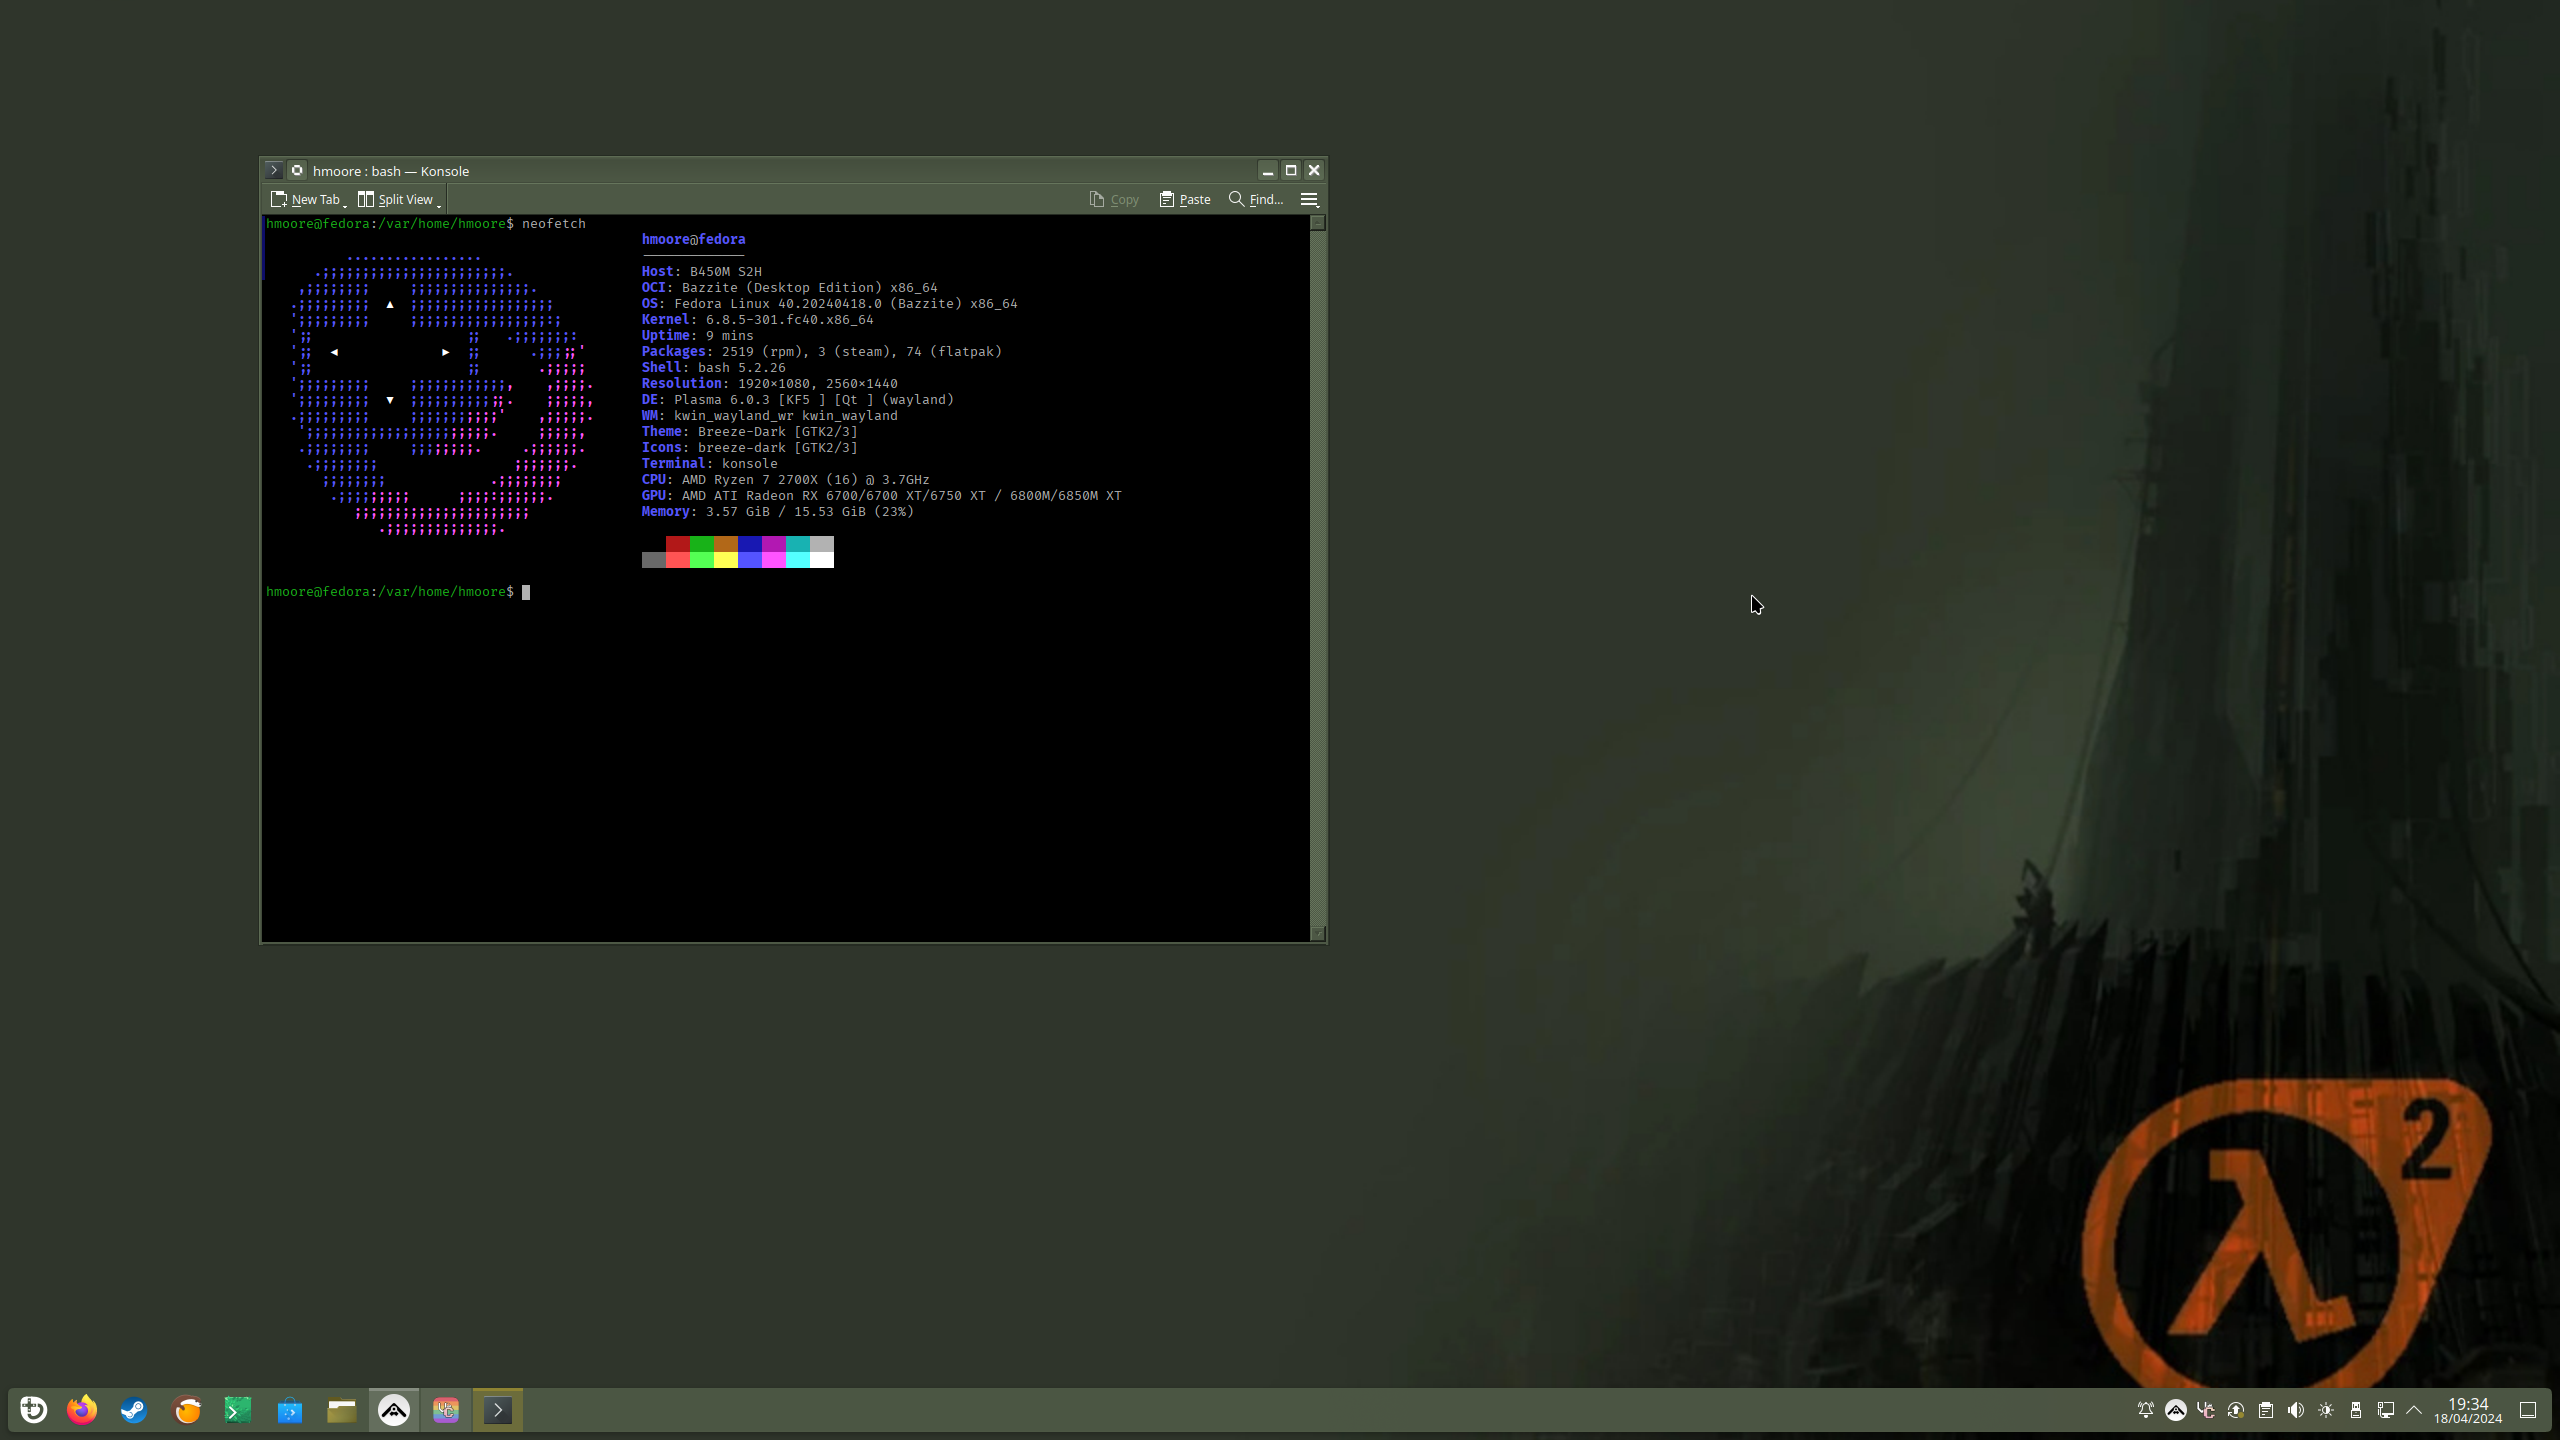Toggle Show Desktop at panel edge

pyautogui.click(x=2528, y=1410)
